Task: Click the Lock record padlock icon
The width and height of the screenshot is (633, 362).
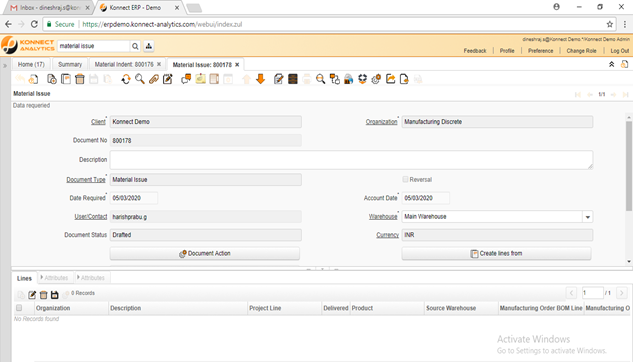Action: [348, 79]
